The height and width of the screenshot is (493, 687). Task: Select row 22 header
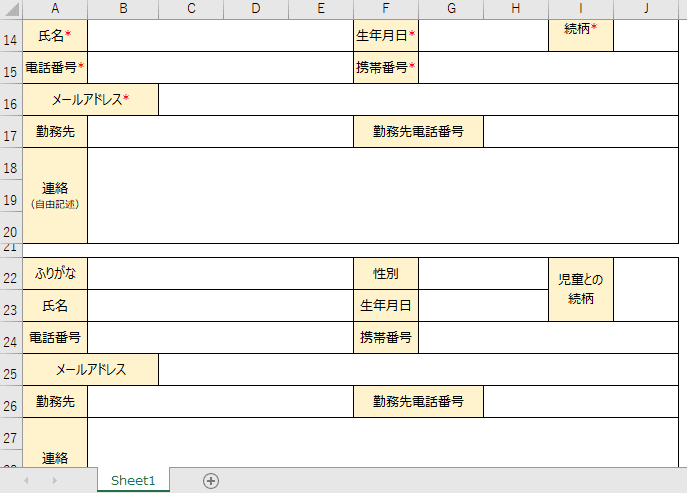point(11,273)
